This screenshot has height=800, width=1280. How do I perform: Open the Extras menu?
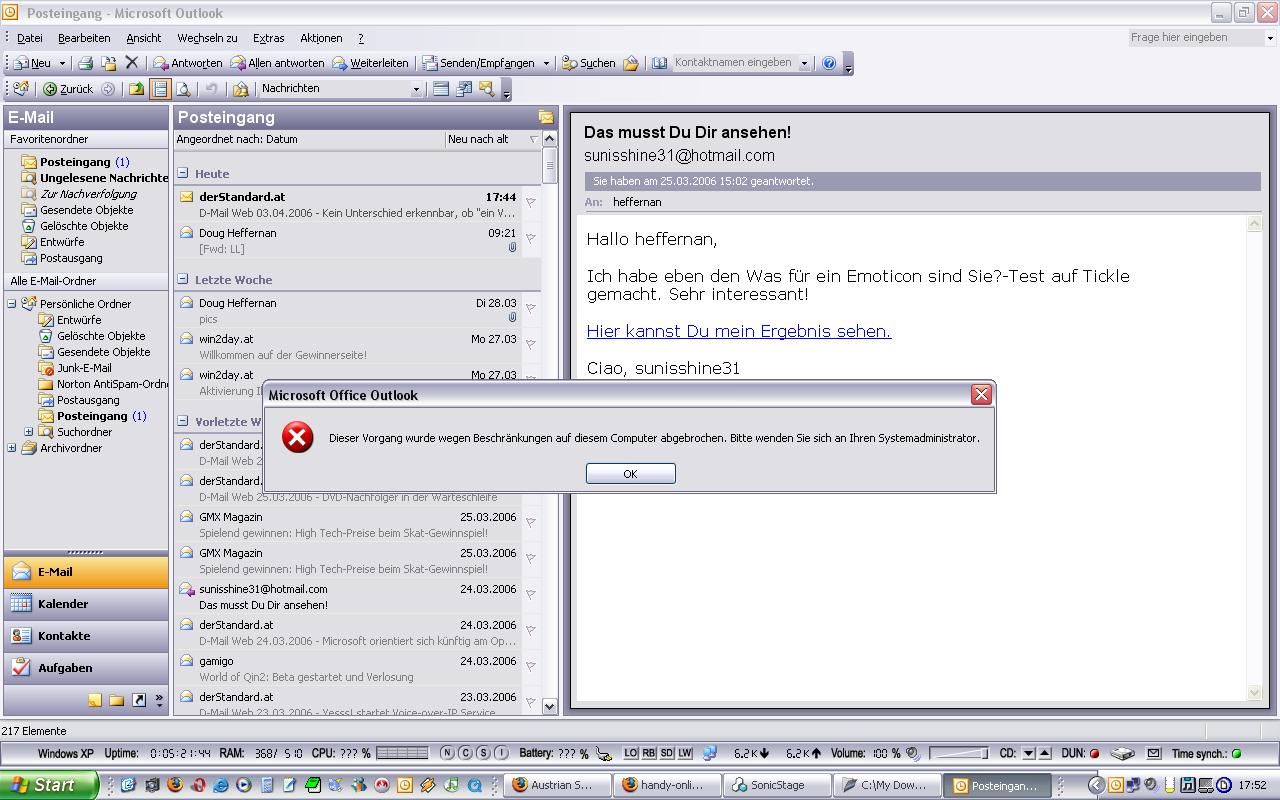(268, 38)
